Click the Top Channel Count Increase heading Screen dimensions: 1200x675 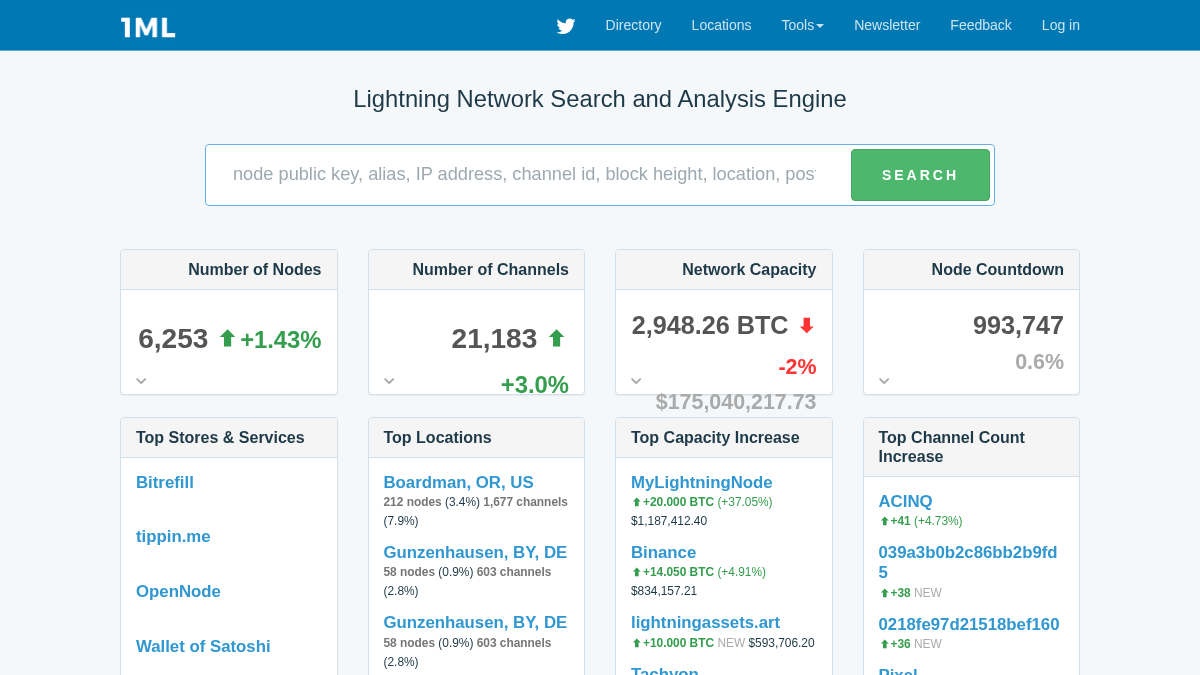(x=951, y=447)
